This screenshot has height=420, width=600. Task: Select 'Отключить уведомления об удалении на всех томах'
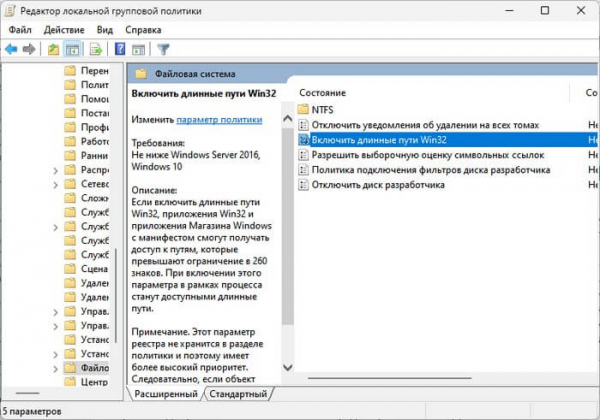point(425,125)
